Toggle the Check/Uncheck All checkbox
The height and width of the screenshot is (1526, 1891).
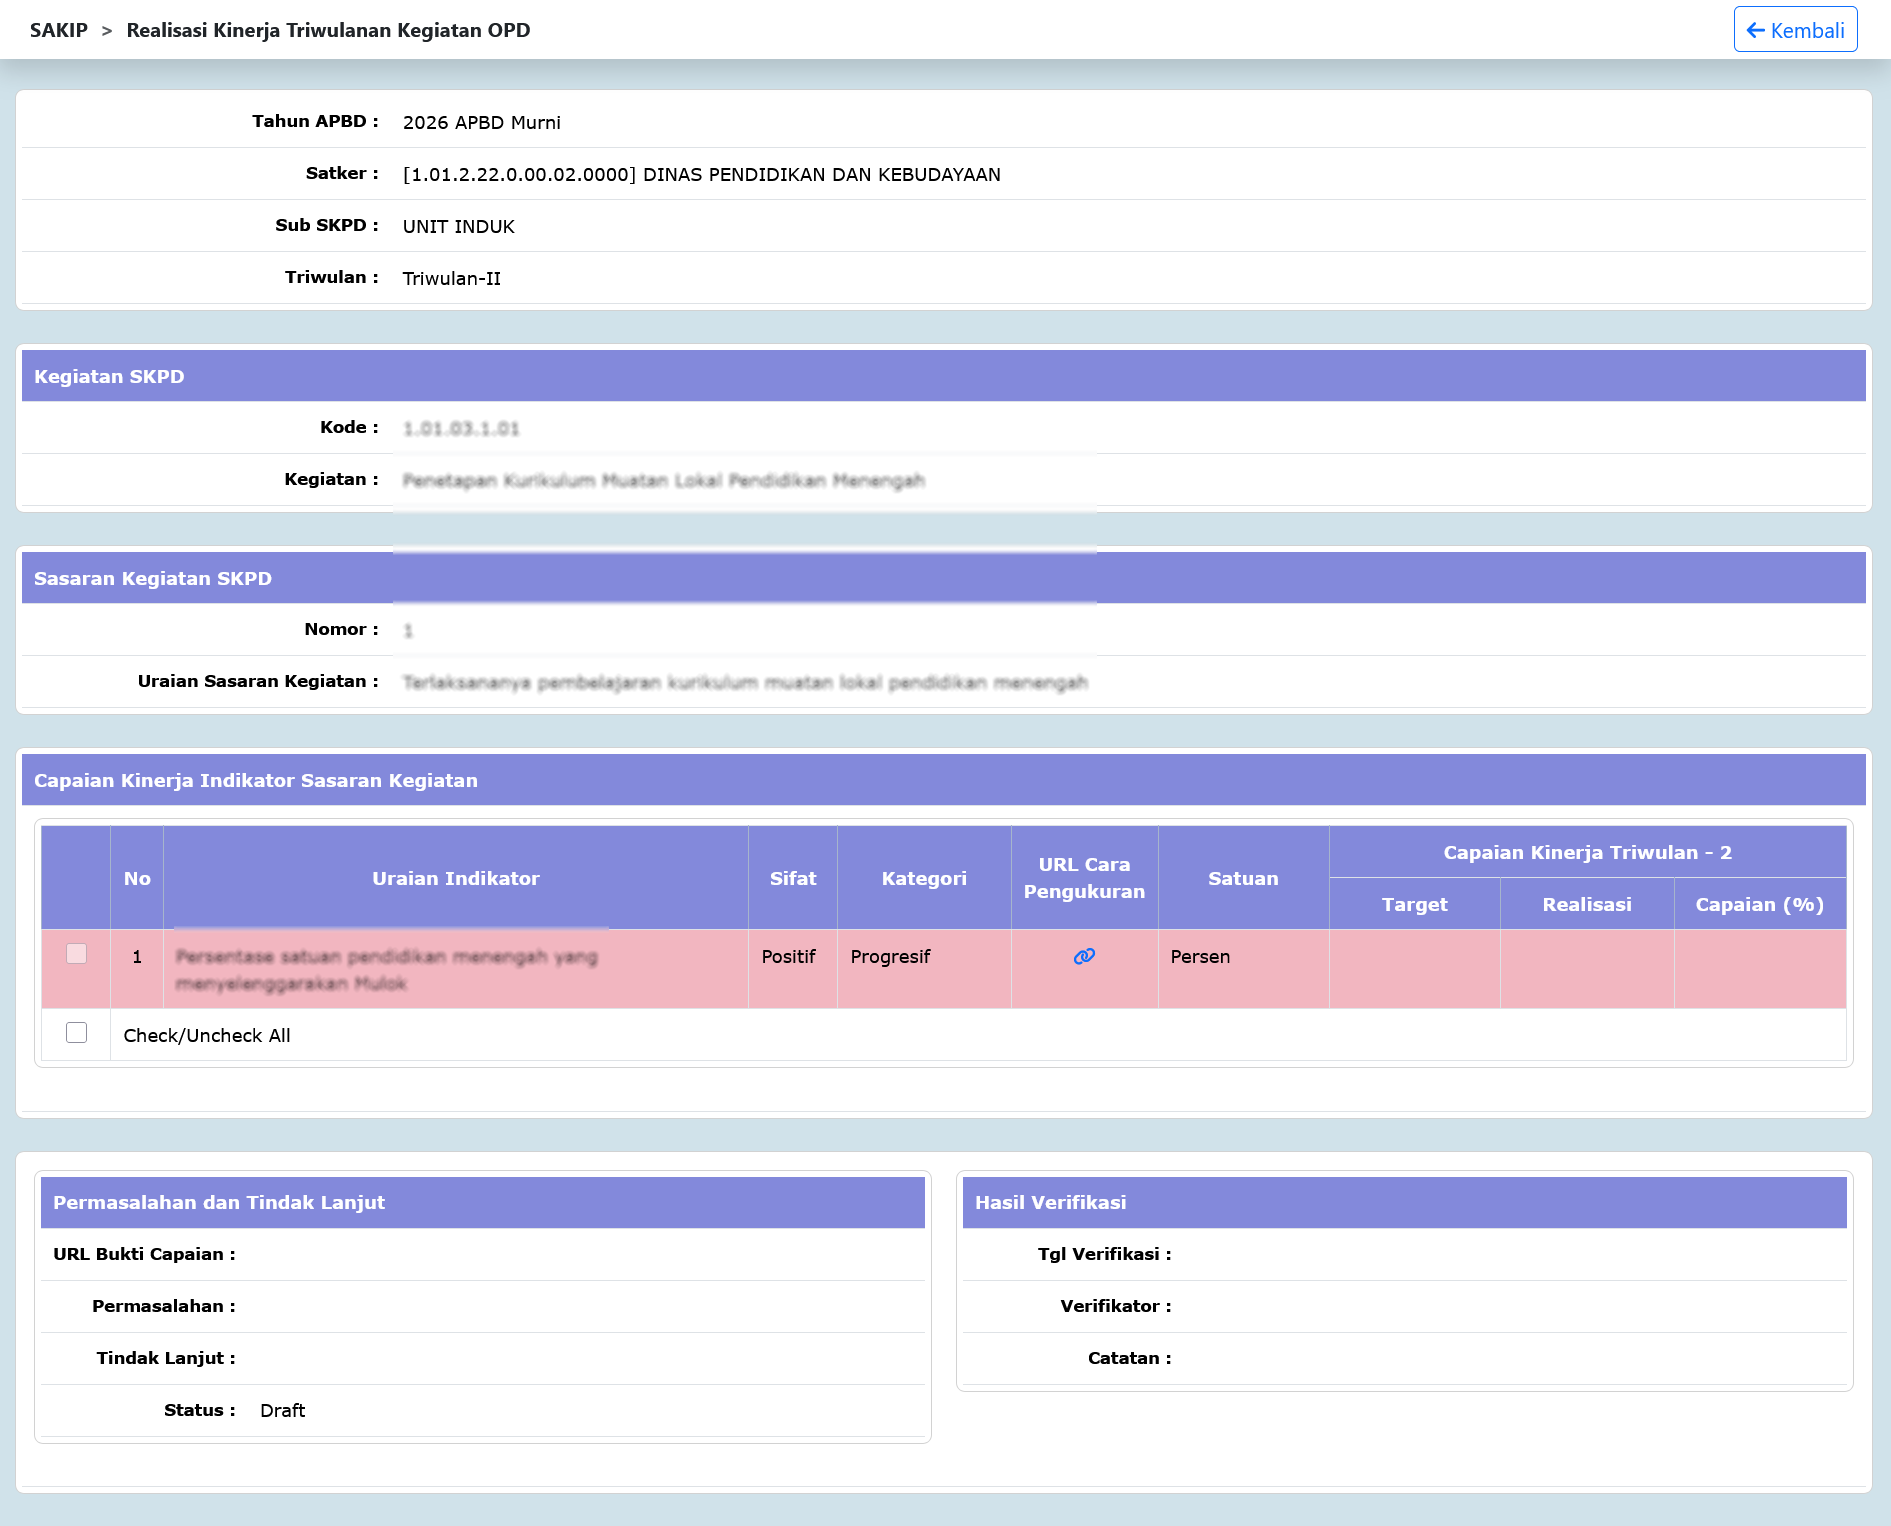(76, 1033)
